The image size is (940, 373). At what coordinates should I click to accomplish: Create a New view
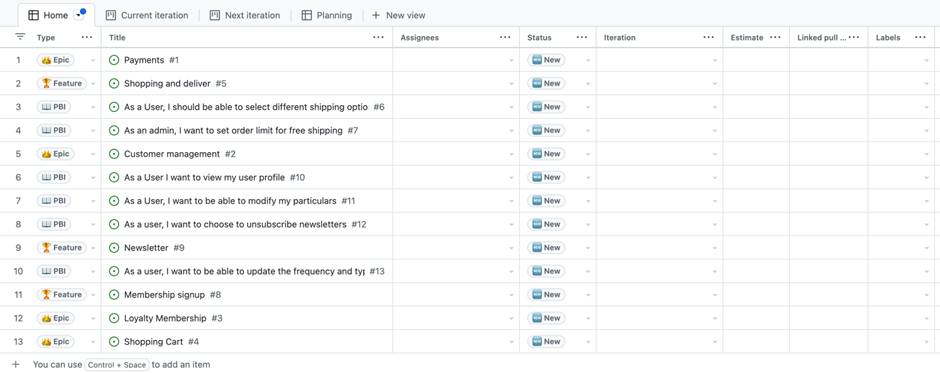(399, 16)
